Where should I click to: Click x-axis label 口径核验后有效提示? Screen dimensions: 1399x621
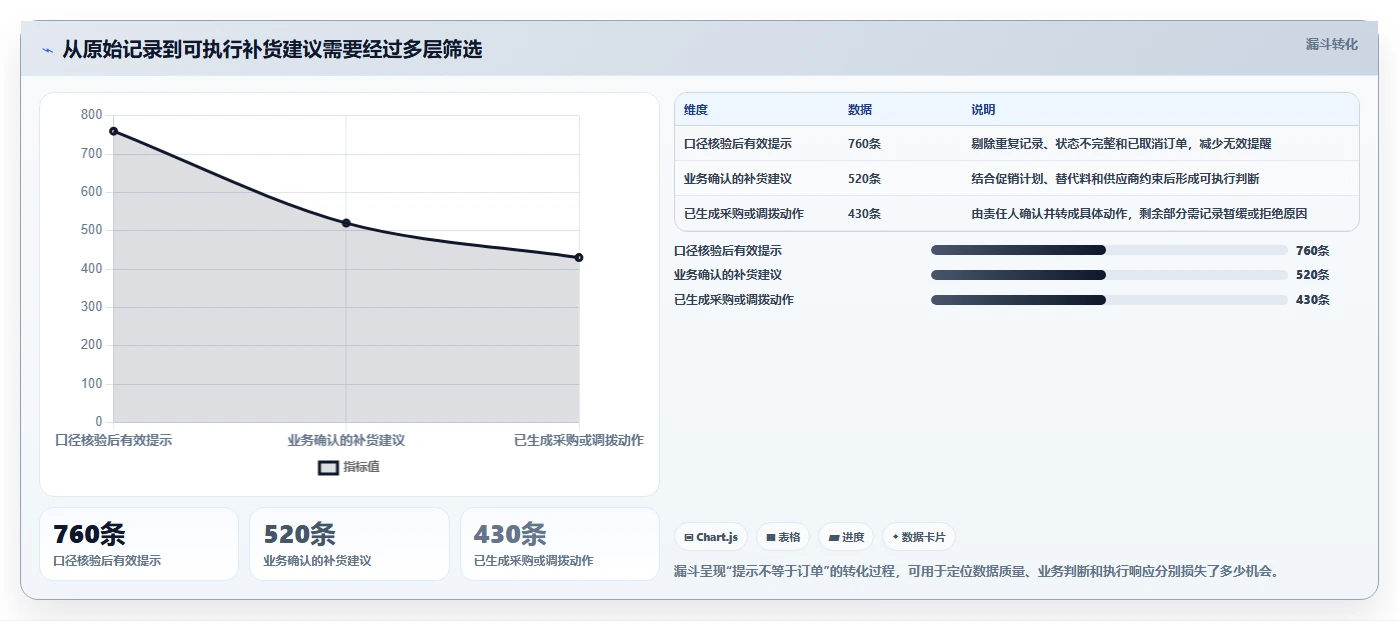pos(113,440)
